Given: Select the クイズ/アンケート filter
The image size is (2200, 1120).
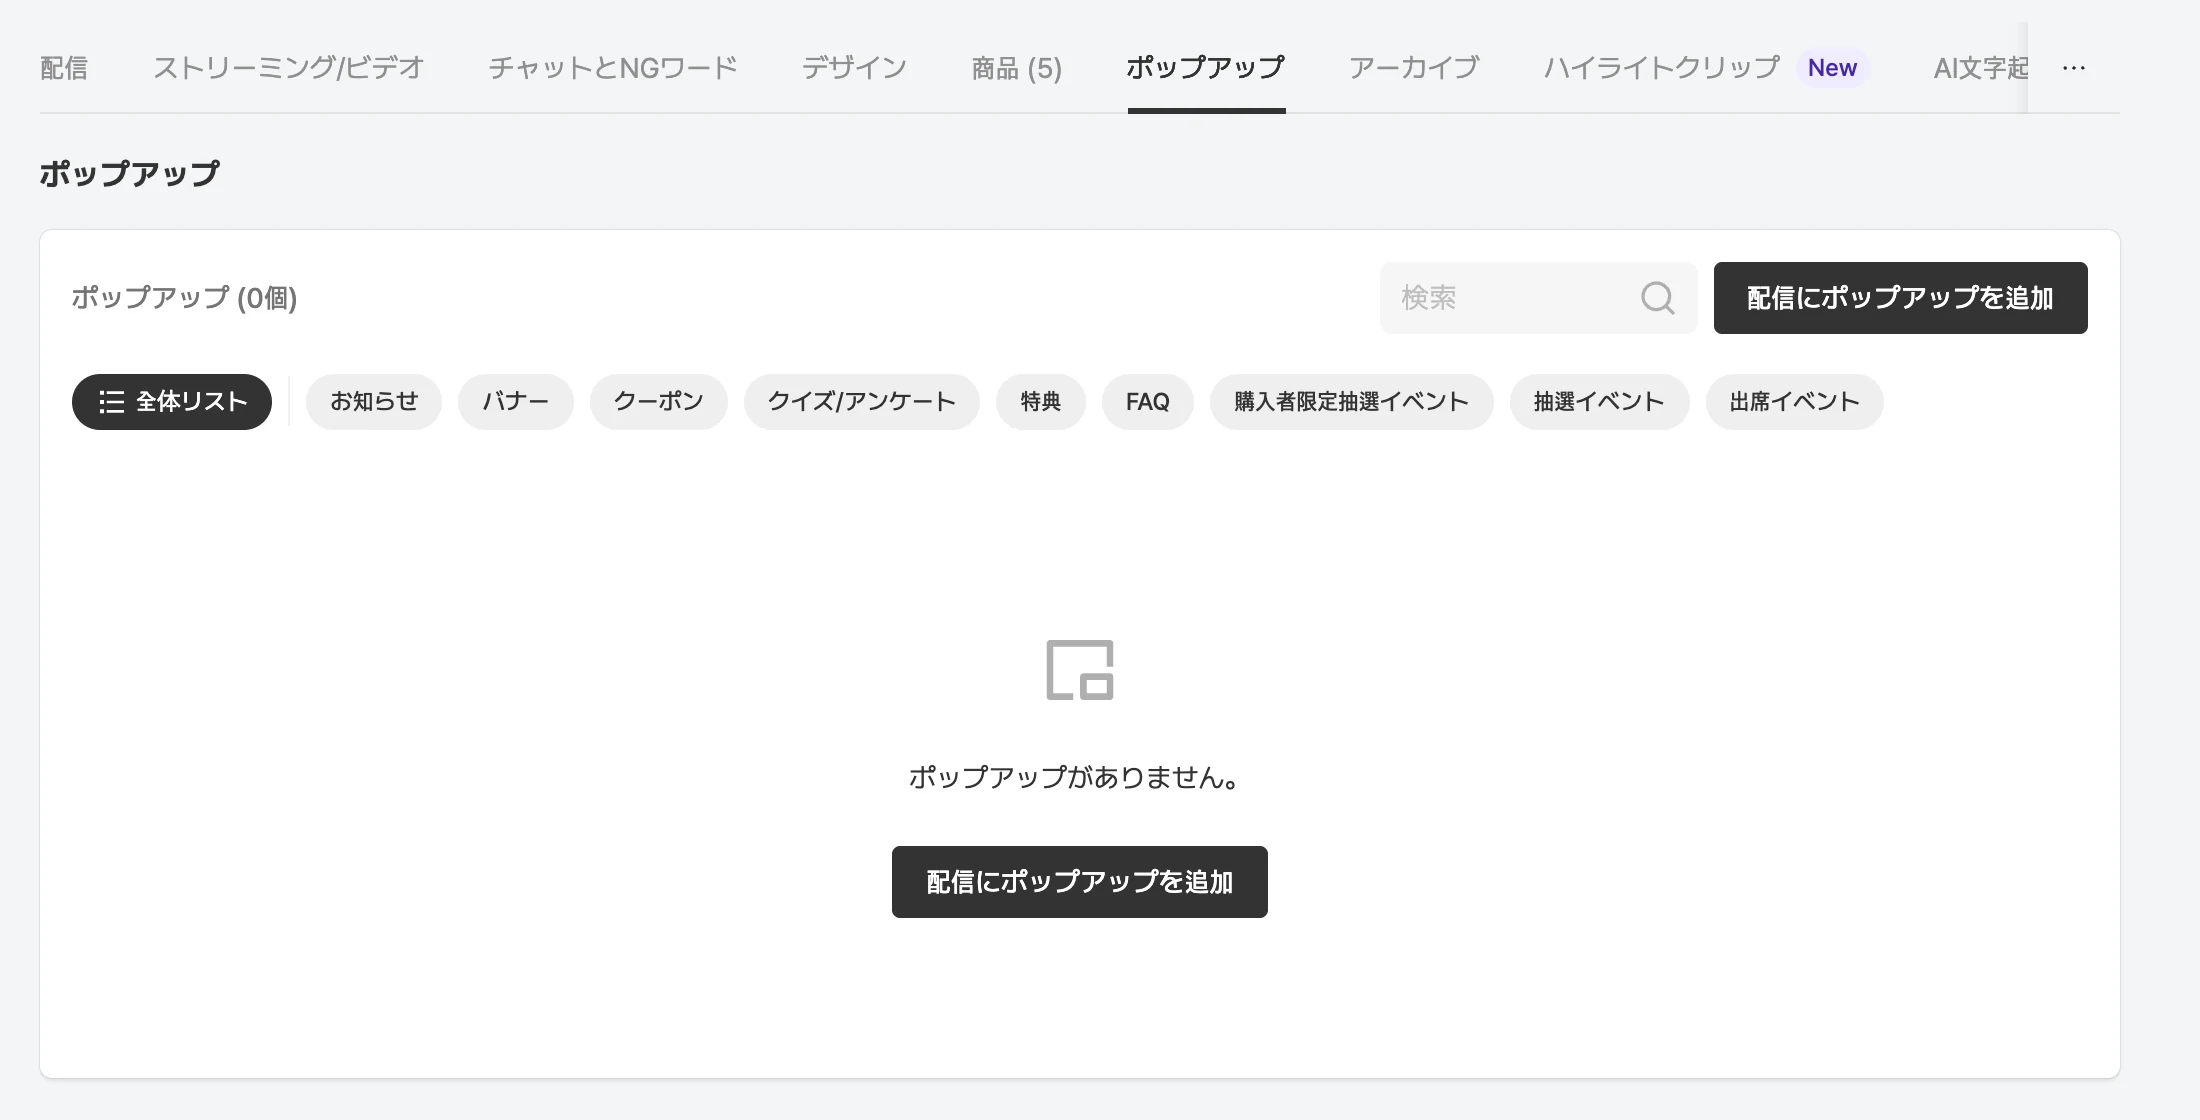Looking at the screenshot, I should (862, 402).
